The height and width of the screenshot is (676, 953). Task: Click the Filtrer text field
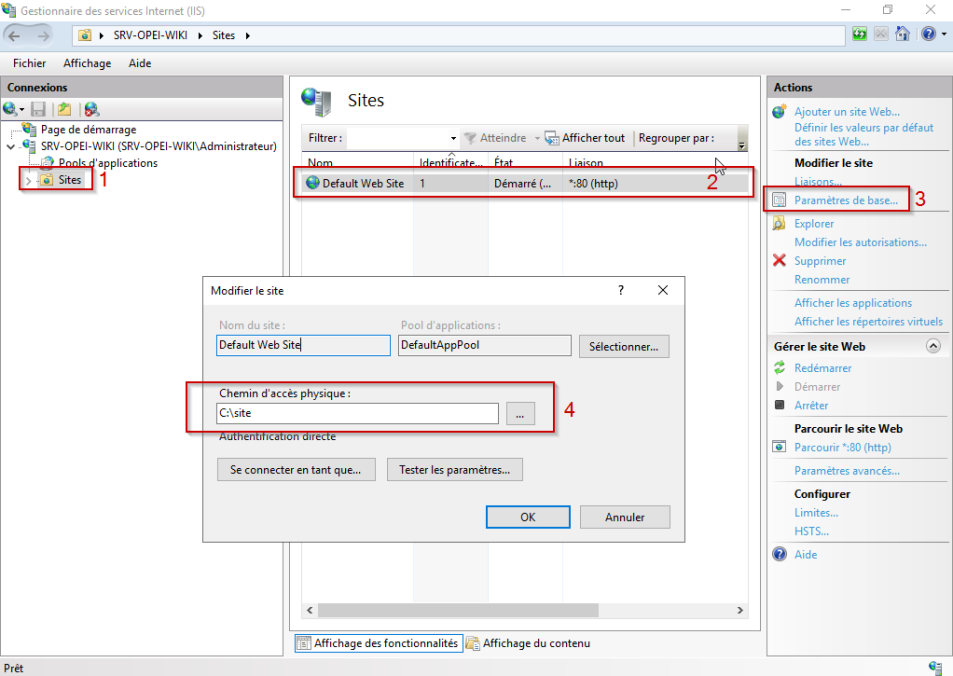(x=397, y=138)
